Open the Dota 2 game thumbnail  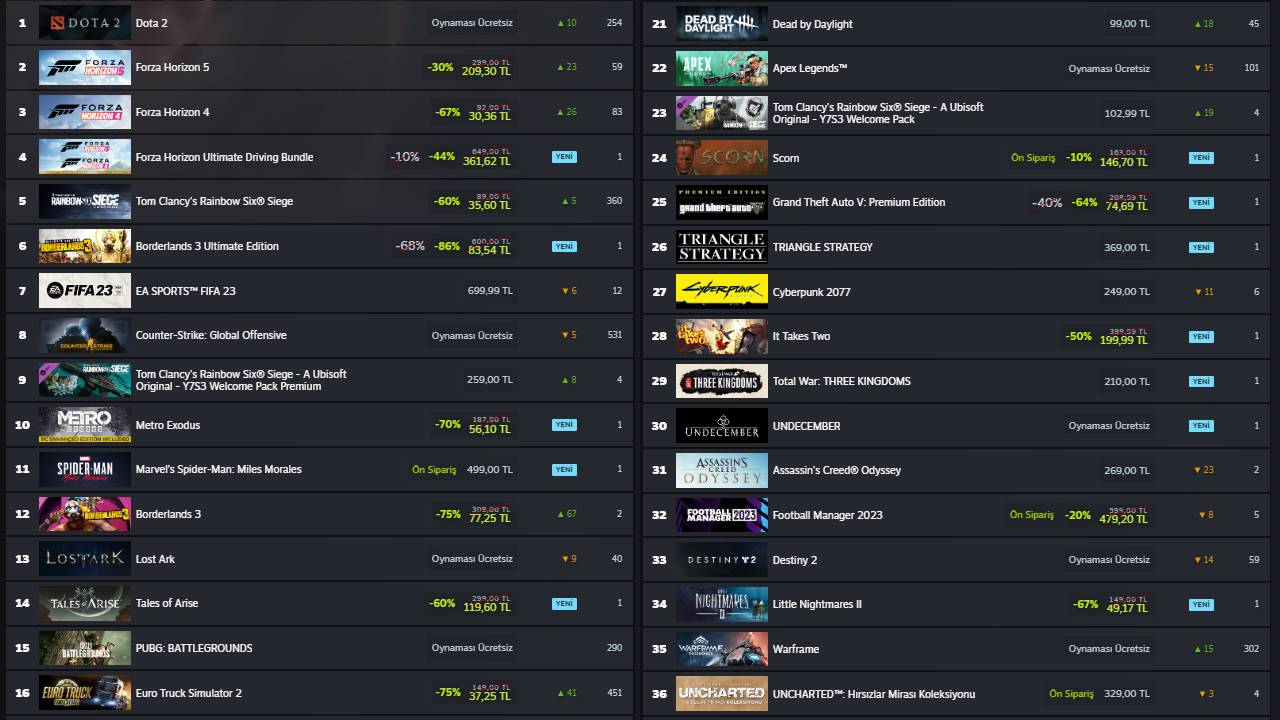[x=85, y=23]
